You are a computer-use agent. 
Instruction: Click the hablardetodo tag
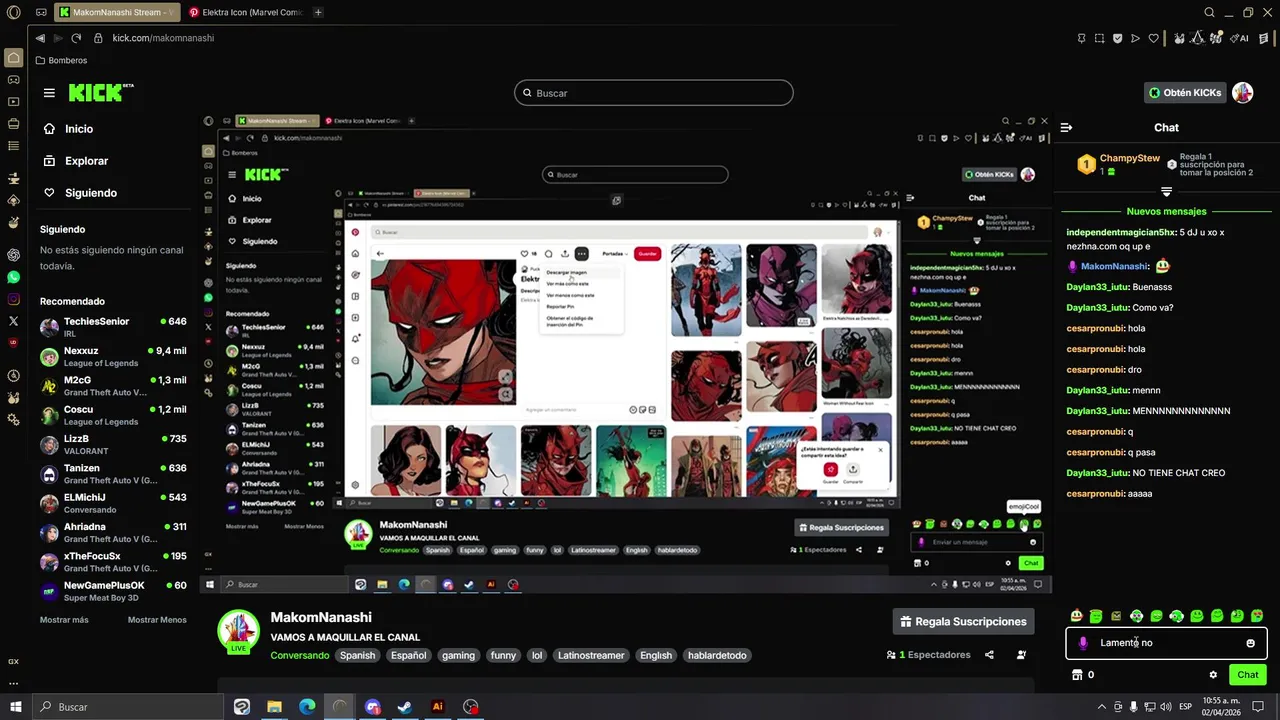coord(717,655)
